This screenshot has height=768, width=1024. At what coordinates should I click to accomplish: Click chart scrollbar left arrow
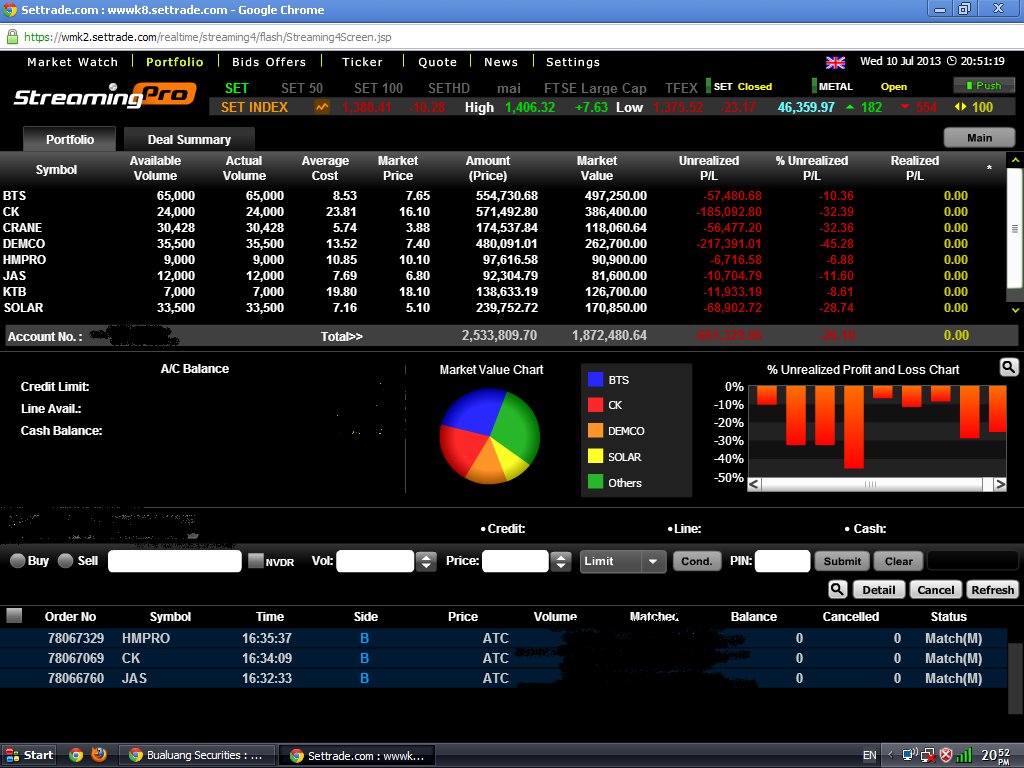click(754, 484)
